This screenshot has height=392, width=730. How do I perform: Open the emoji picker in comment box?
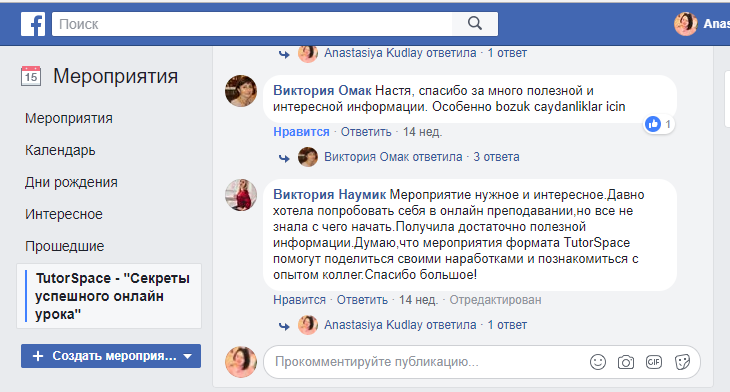(598, 362)
